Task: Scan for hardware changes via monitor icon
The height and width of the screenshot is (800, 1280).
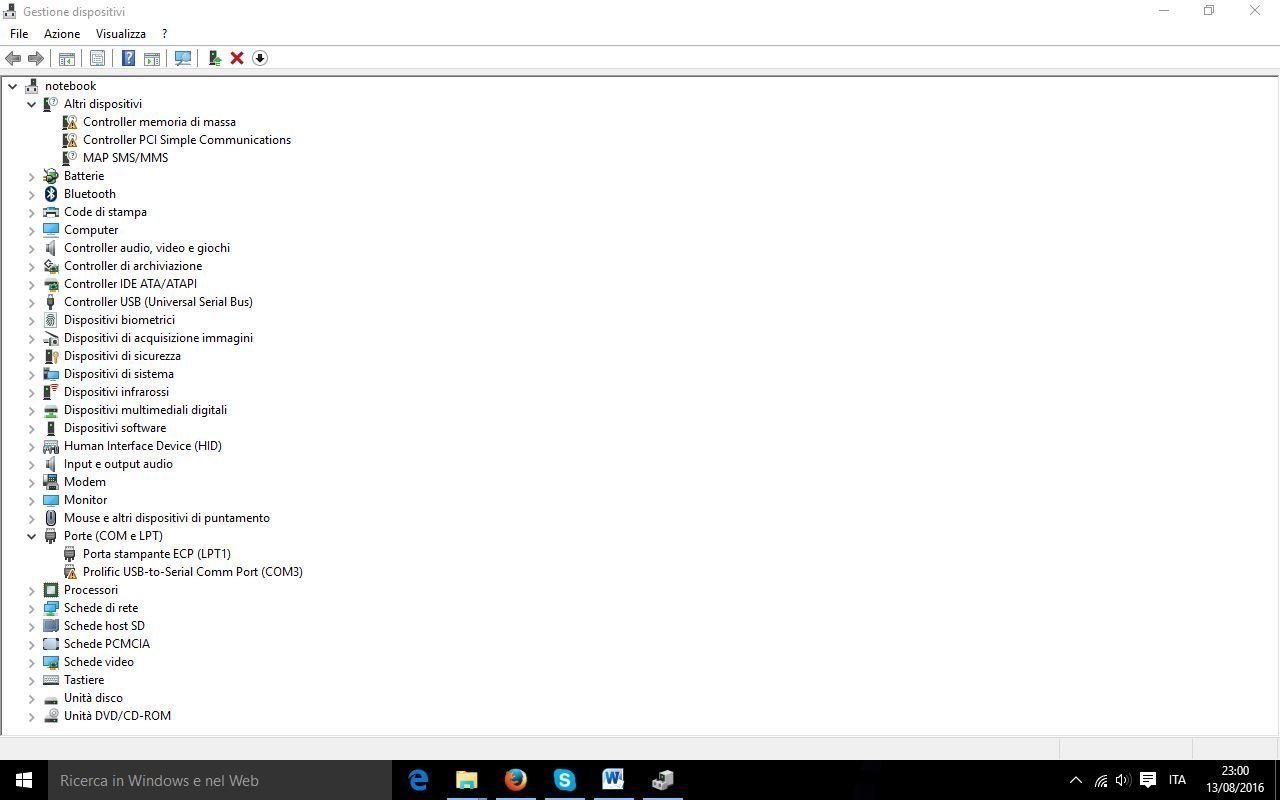Action: (x=183, y=58)
